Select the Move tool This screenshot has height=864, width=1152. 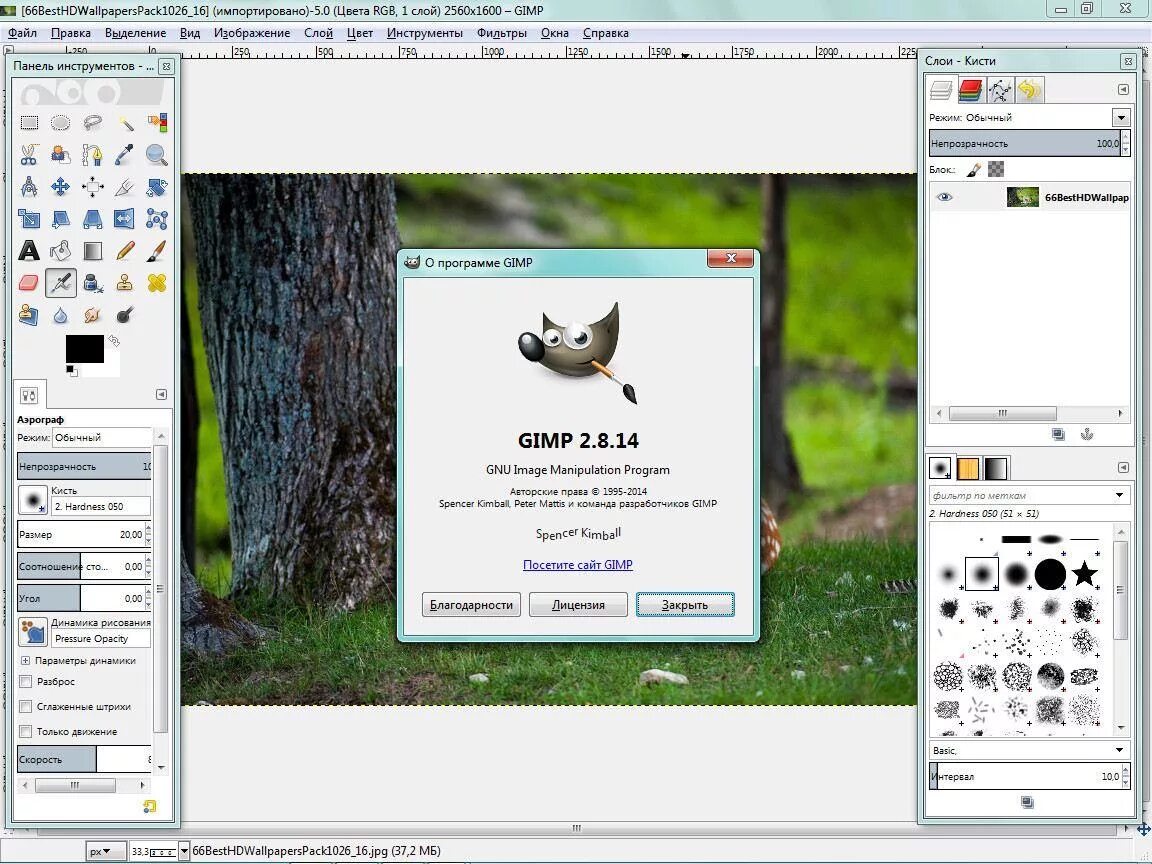pos(61,187)
